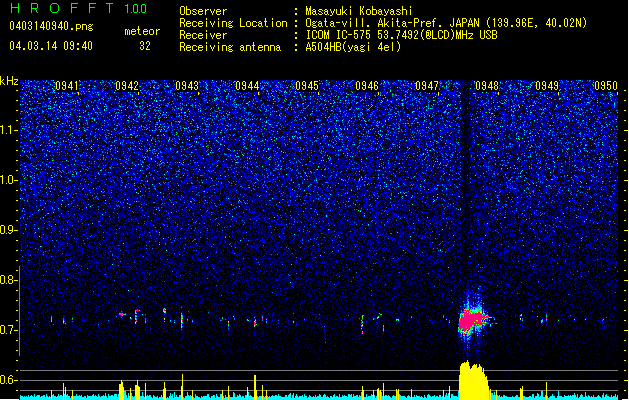
Task: Click the HROFFT 1.0.0 program title
Action: (x=79, y=8)
